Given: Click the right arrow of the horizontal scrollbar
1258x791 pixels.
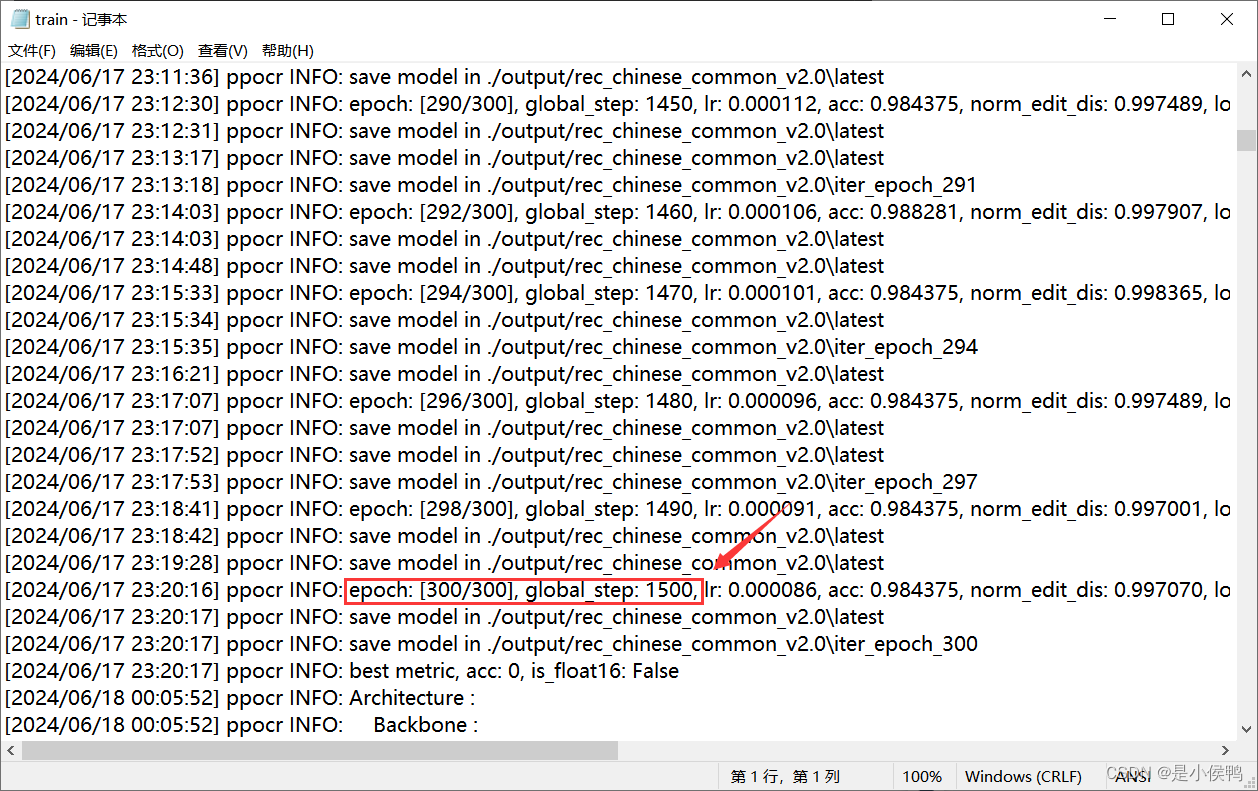Looking at the screenshot, I should click(x=1226, y=750).
